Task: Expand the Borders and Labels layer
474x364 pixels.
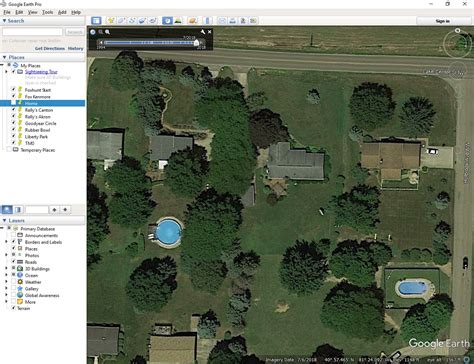Action: click(6, 242)
